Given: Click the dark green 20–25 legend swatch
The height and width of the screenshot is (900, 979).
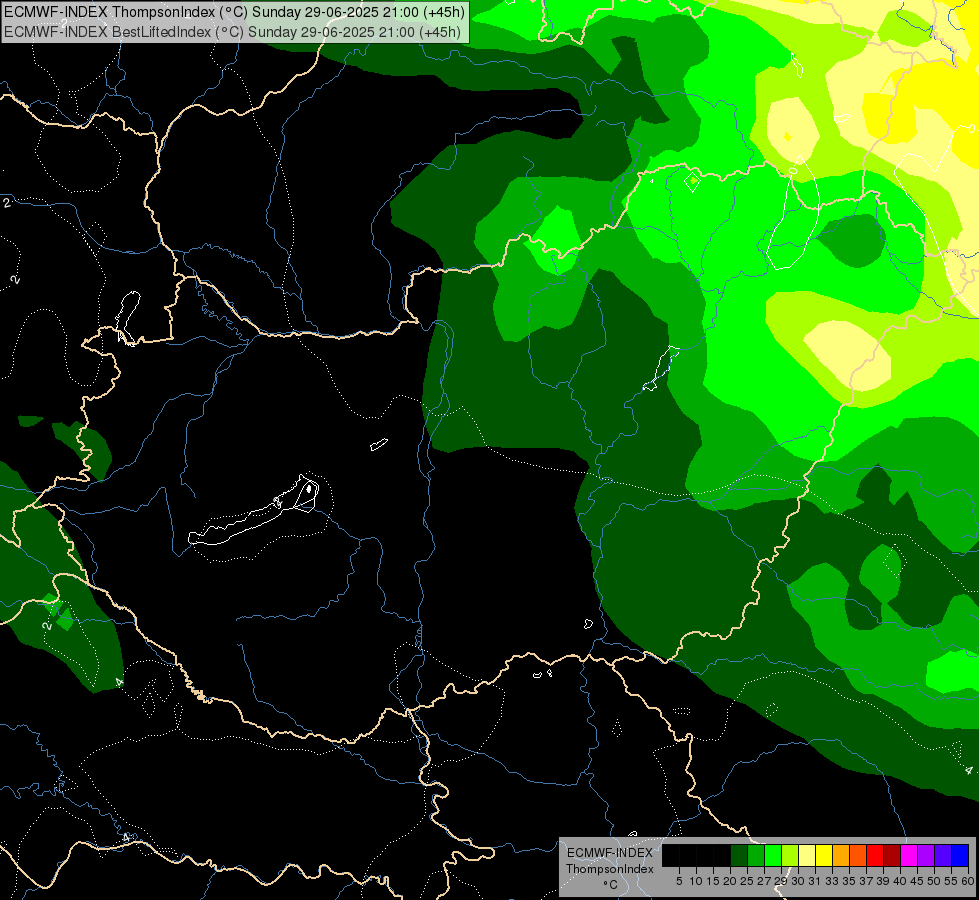Looking at the screenshot, I should click(739, 855).
